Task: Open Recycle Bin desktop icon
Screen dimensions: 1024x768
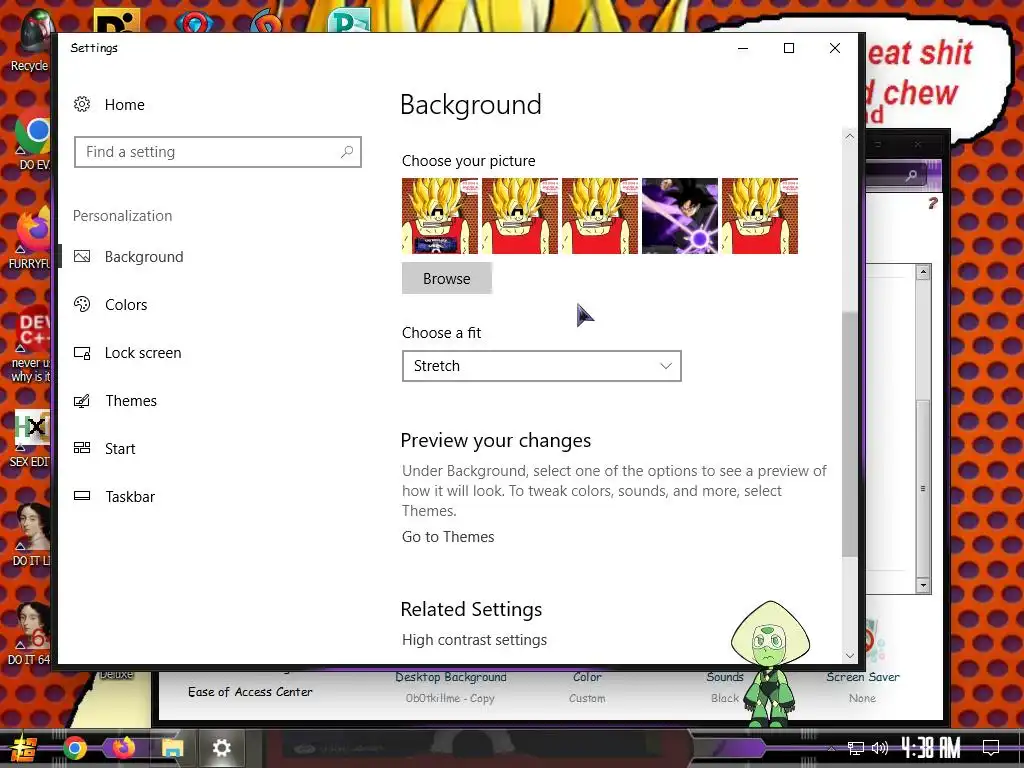Action: click(29, 42)
